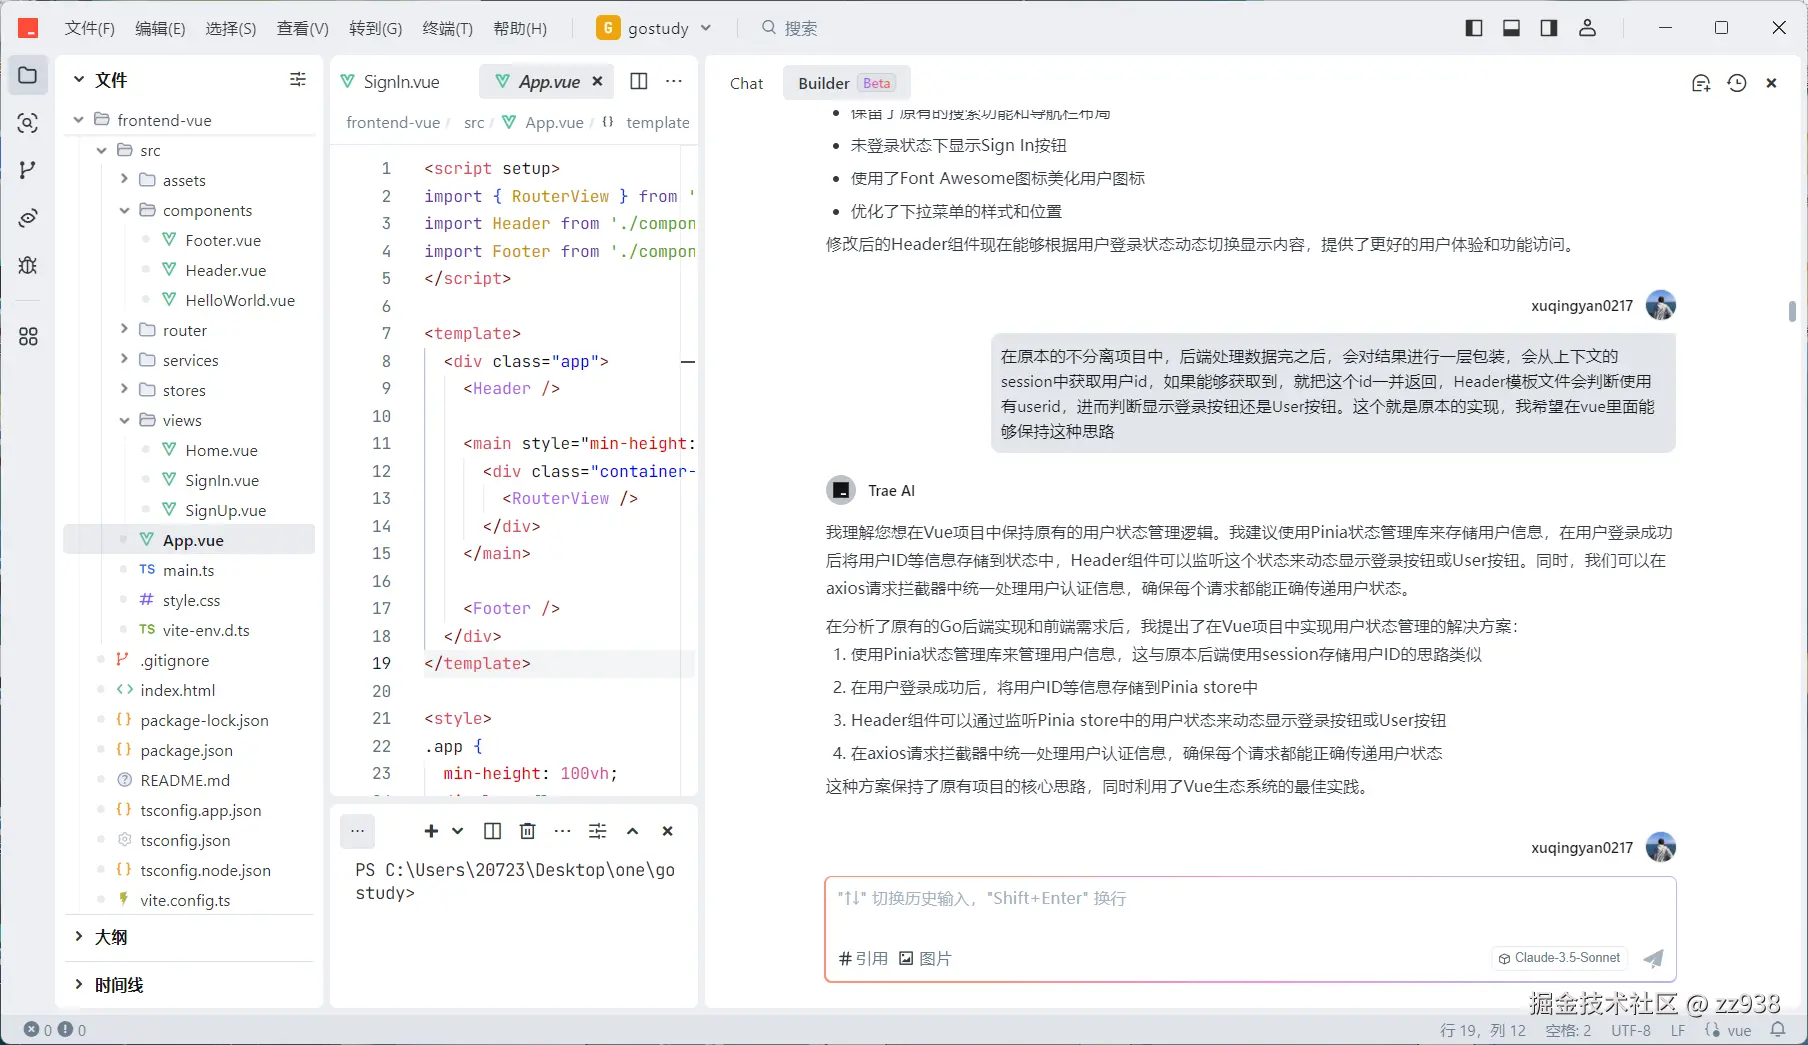Image resolution: width=1808 pixels, height=1045 pixels.
Task: Open vite.config.ts in the file tree
Action: click(185, 900)
